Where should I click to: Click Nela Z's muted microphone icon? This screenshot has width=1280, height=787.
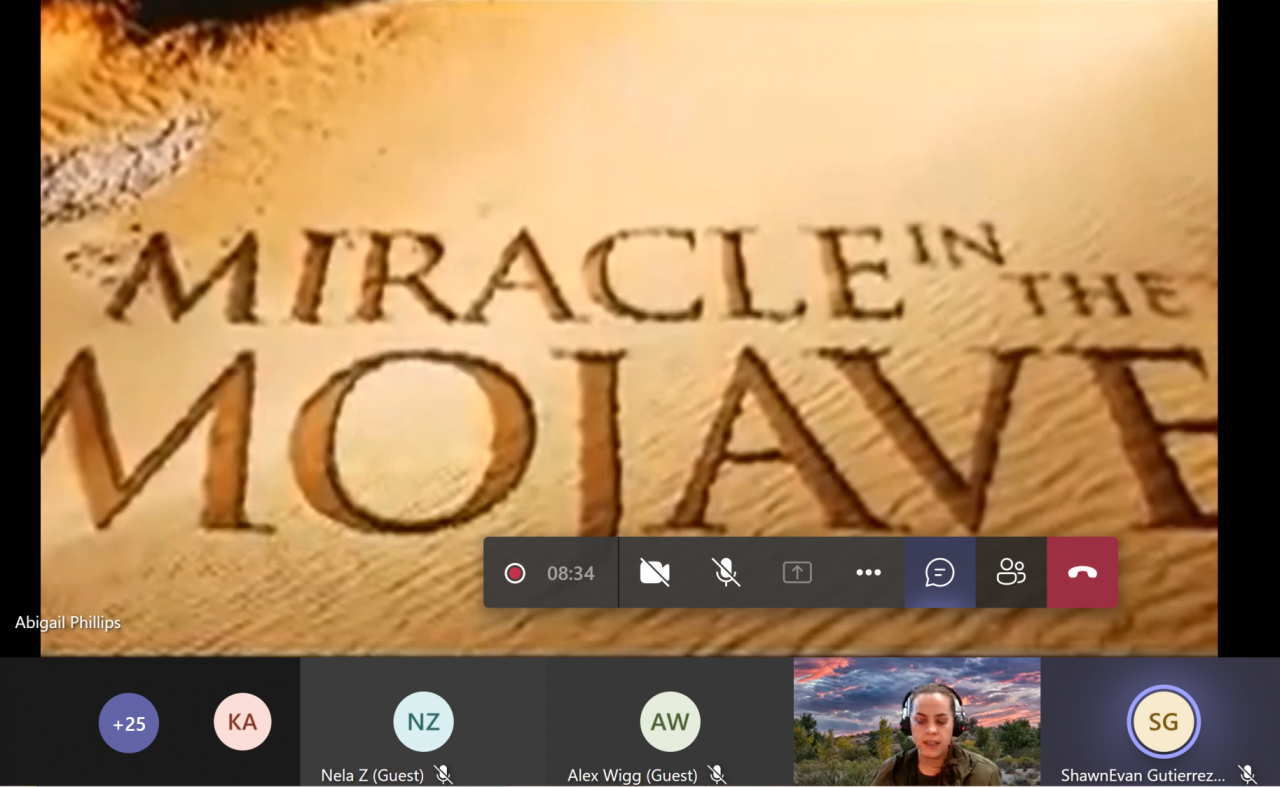click(443, 775)
